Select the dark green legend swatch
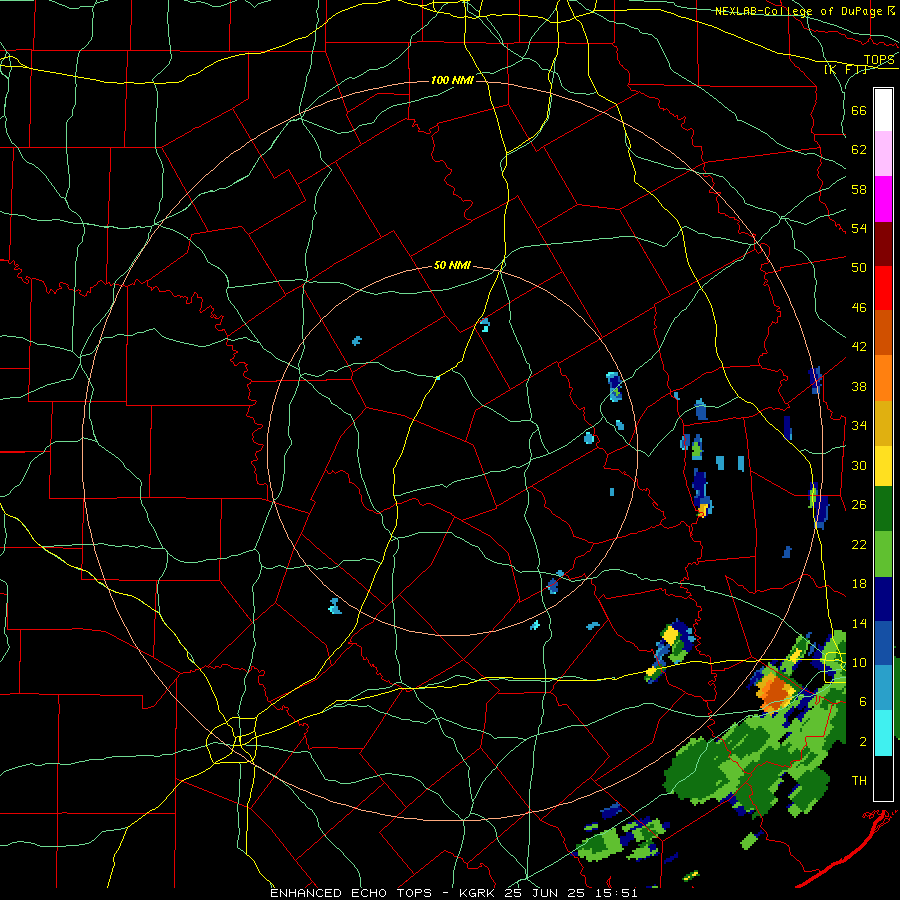This screenshot has height=900, width=900. pos(883,509)
